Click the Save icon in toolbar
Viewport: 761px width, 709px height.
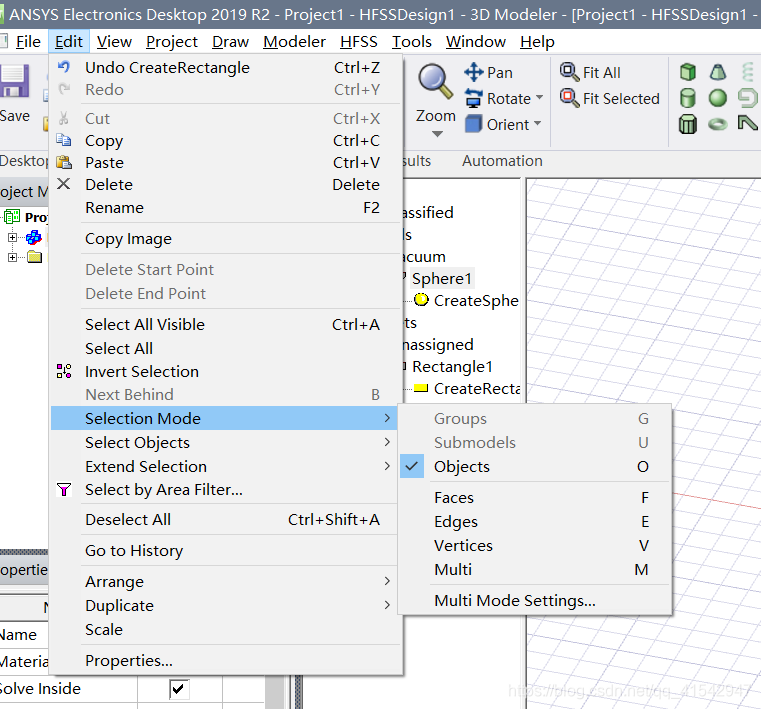pos(14,81)
